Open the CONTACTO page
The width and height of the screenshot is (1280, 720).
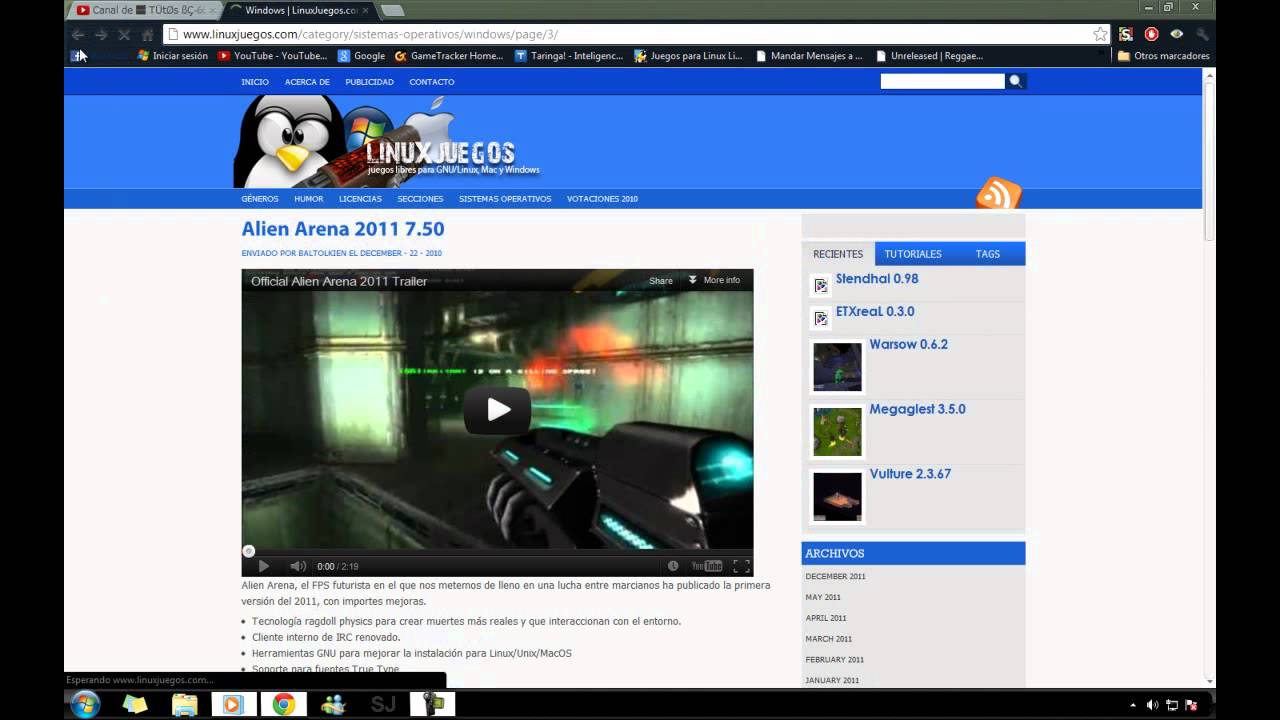coord(432,82)
